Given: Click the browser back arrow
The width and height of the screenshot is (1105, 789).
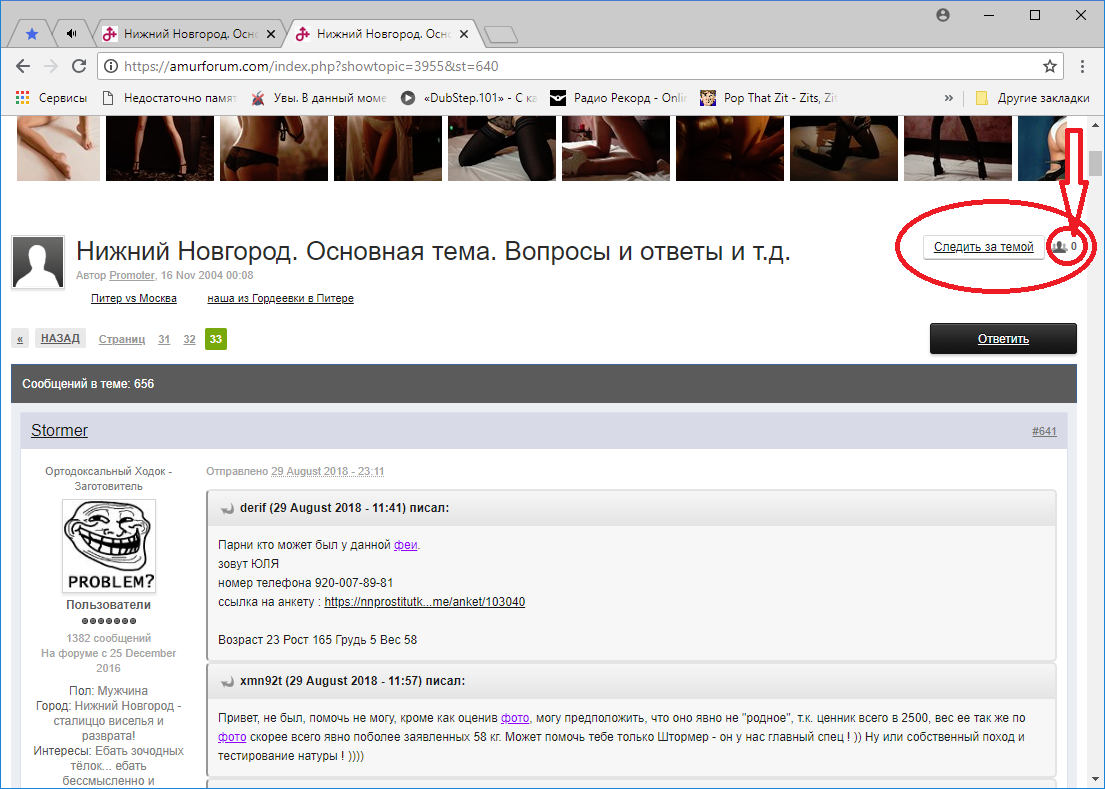Looking at the screenshot, I should tap(23, 67).
